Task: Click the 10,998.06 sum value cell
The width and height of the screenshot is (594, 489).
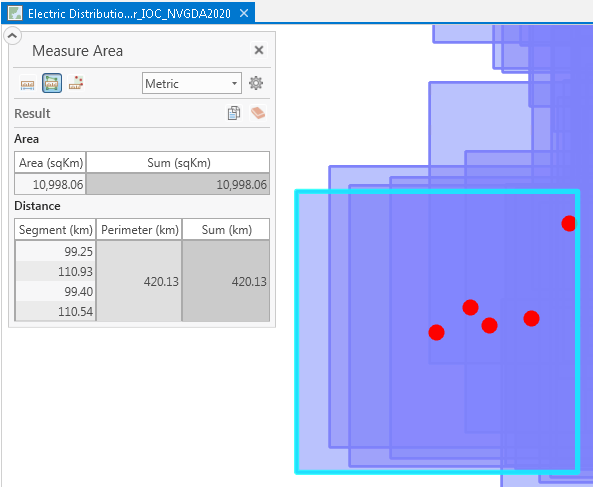Action: click(178, 184)
